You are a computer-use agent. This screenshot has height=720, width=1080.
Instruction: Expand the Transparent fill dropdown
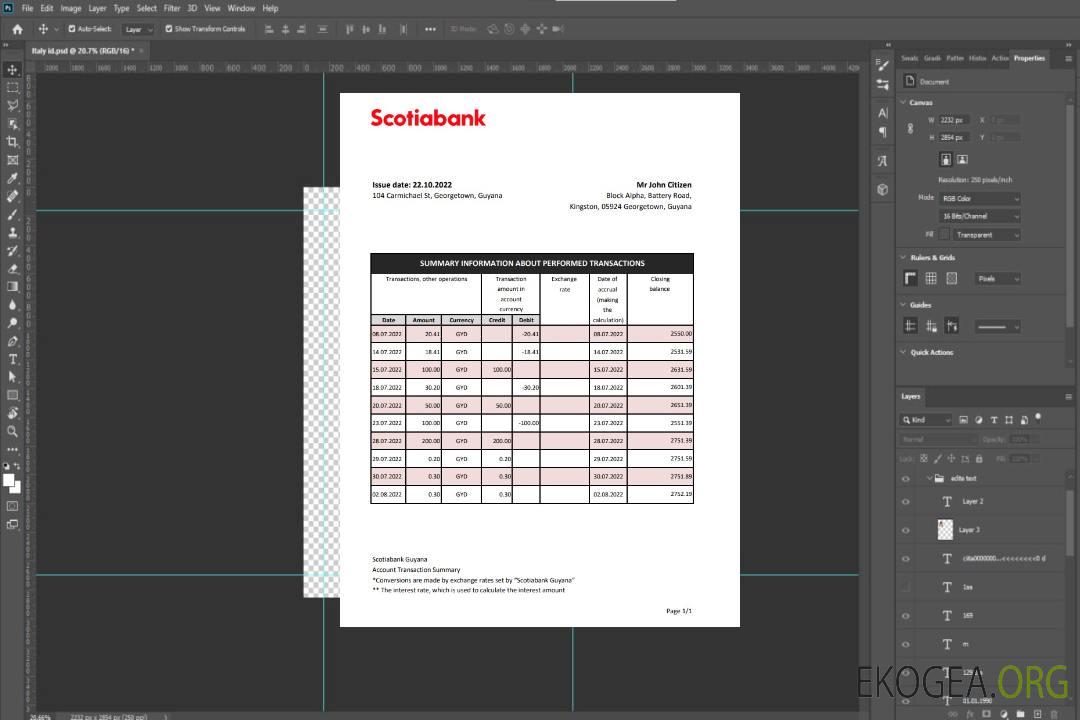click(986, 235)
